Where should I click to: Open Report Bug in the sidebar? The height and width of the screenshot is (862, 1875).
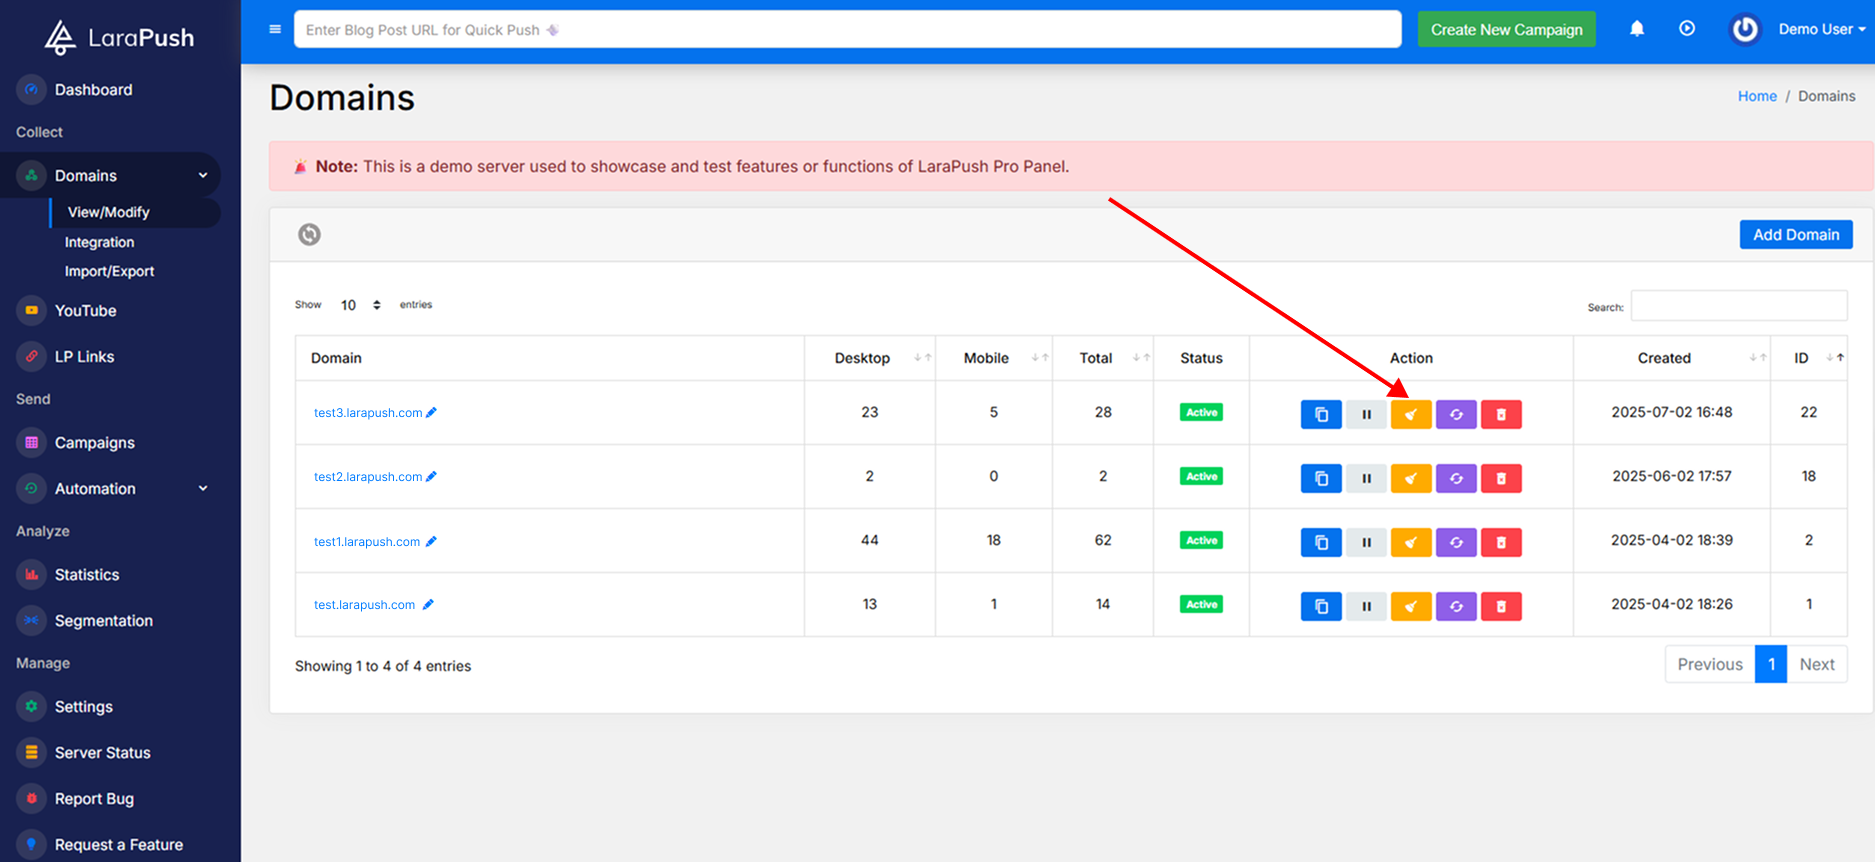pos(94,799)
